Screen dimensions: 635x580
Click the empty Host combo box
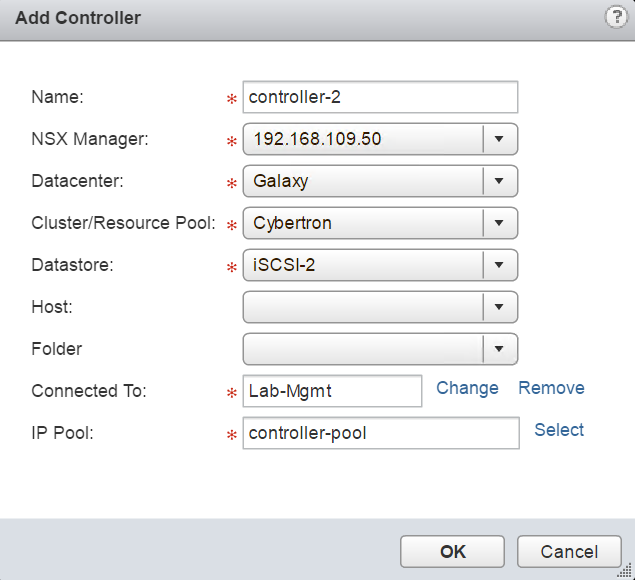coord(363,307)
